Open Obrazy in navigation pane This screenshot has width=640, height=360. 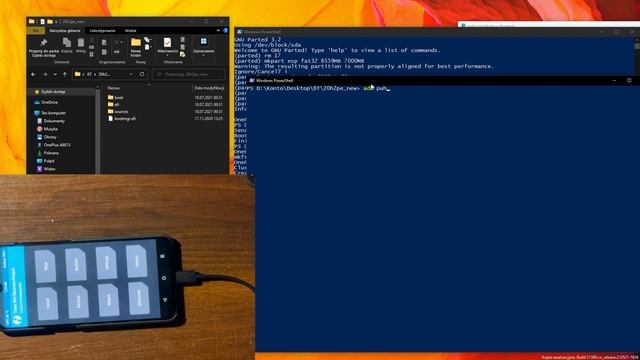click(50, 137)
